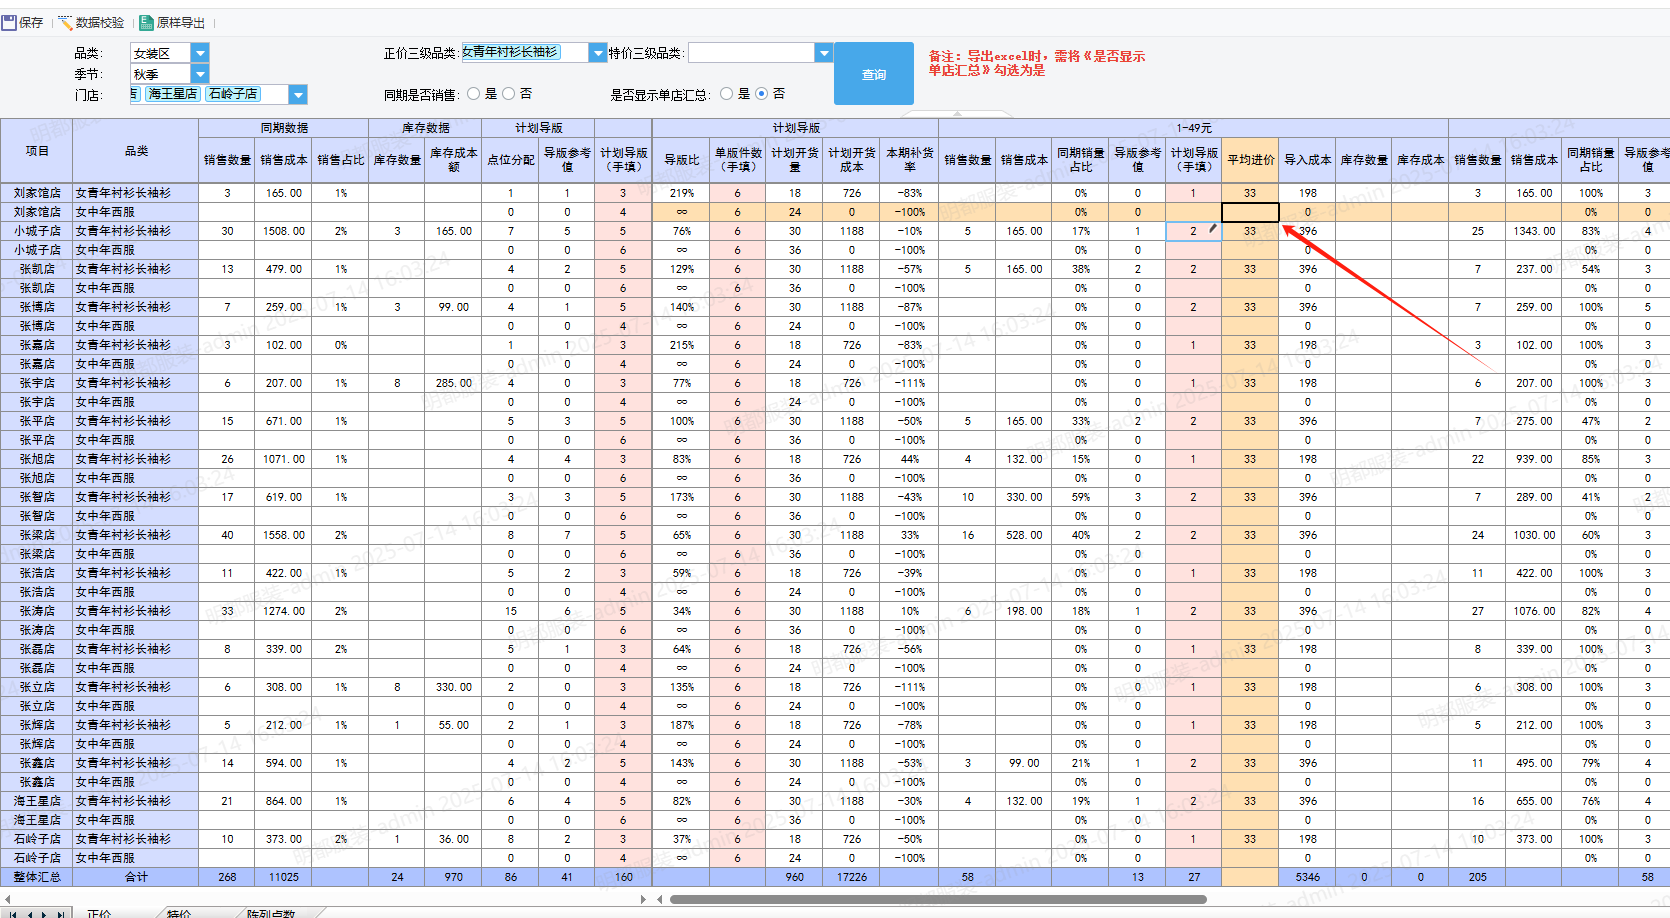The height and width of the screenshot is (918, 1670).
Task: Select 否 for 同期是否销售
Action: pos(509,94)
